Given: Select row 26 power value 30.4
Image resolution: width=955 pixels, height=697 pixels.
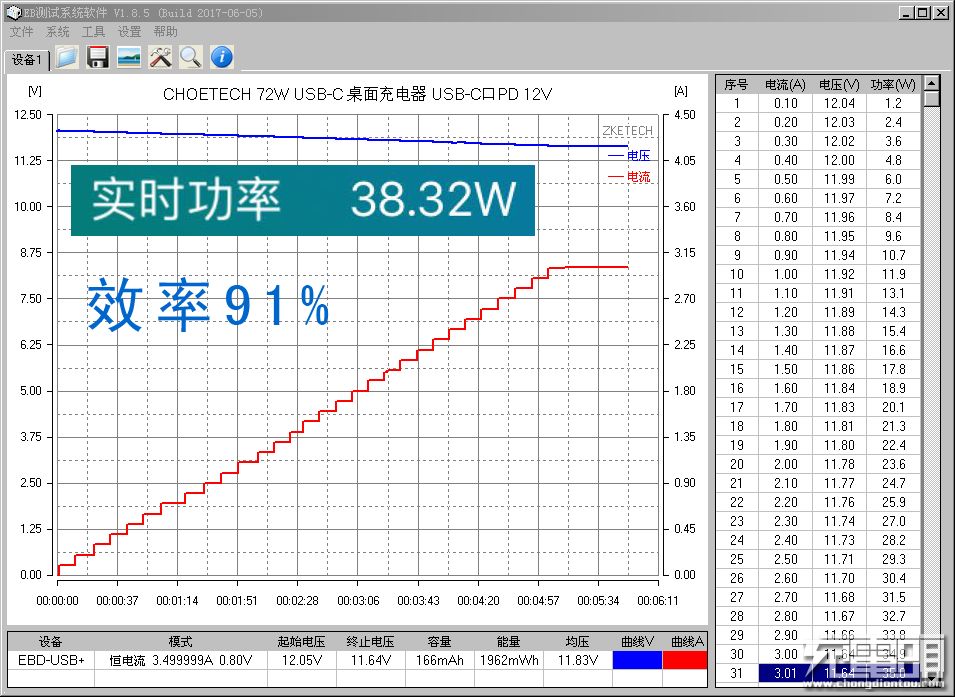Looking at the screenshot, I should coord(893,578).
